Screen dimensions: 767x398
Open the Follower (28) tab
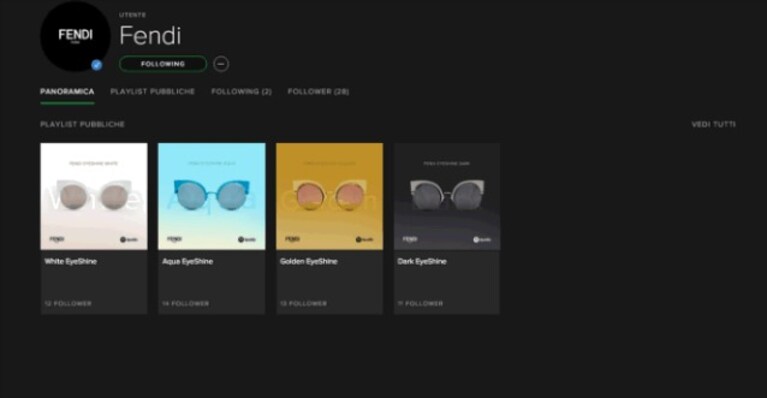pyautogui.click(x=318, y=91)
